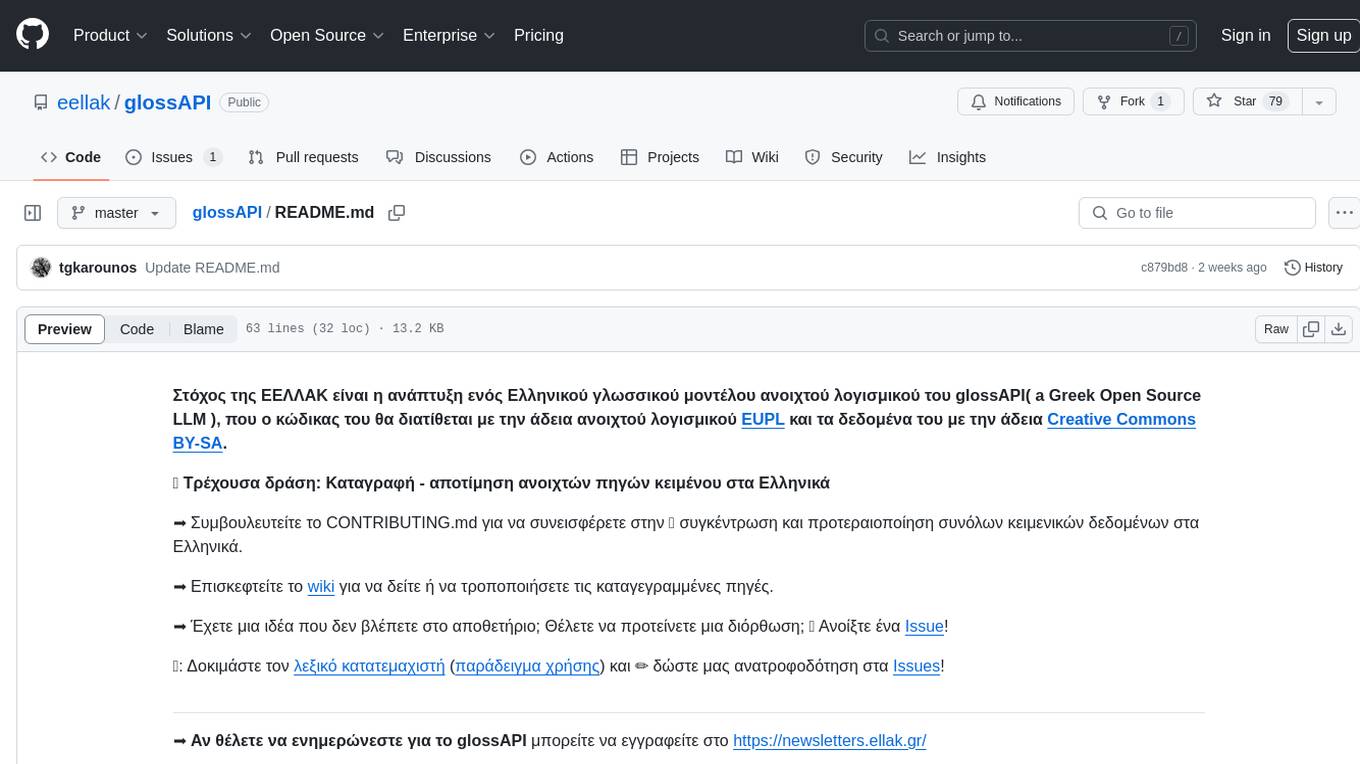Viewport: 1360px width, 764px height.
Task: Open the Update README.md commit message
Action: point(212,267)
